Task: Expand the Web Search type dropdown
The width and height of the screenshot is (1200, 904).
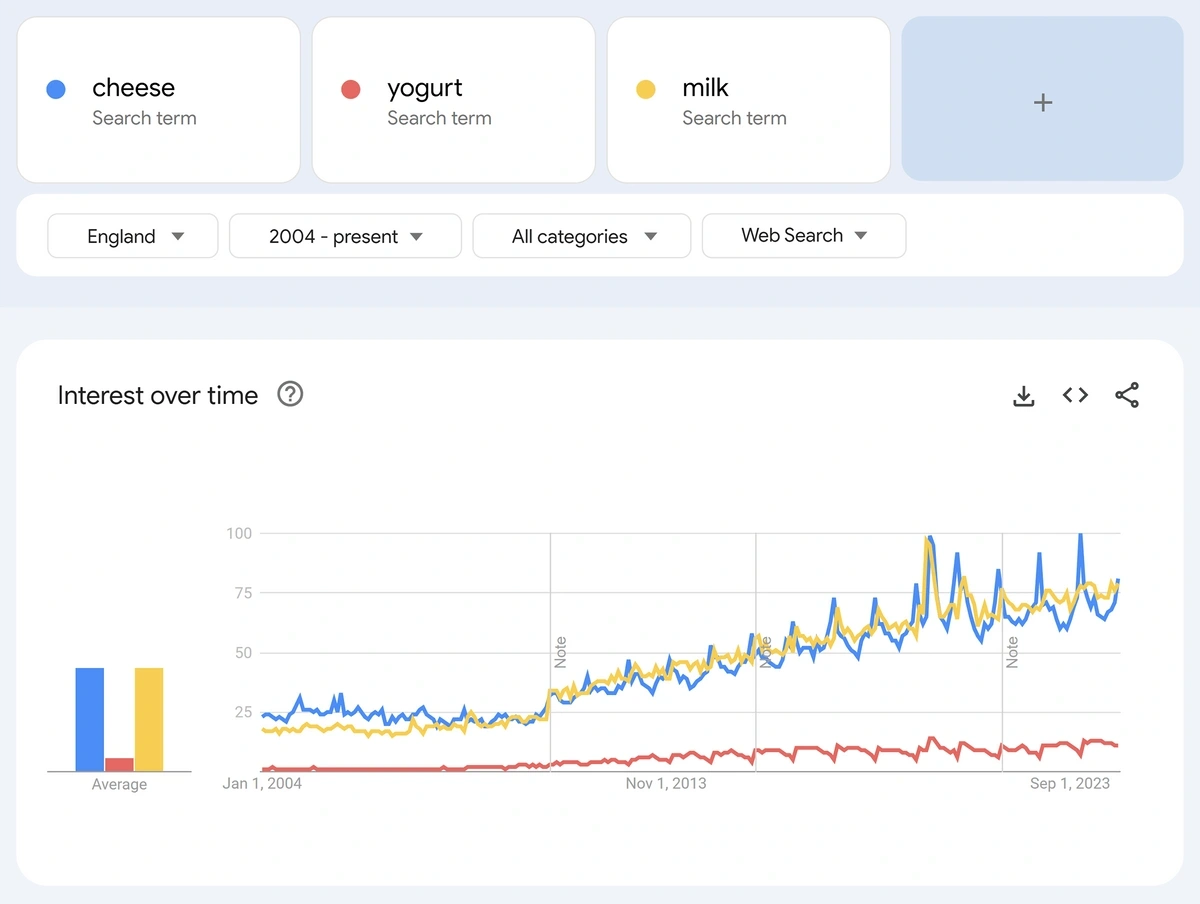Action: (x=803, y=236)
